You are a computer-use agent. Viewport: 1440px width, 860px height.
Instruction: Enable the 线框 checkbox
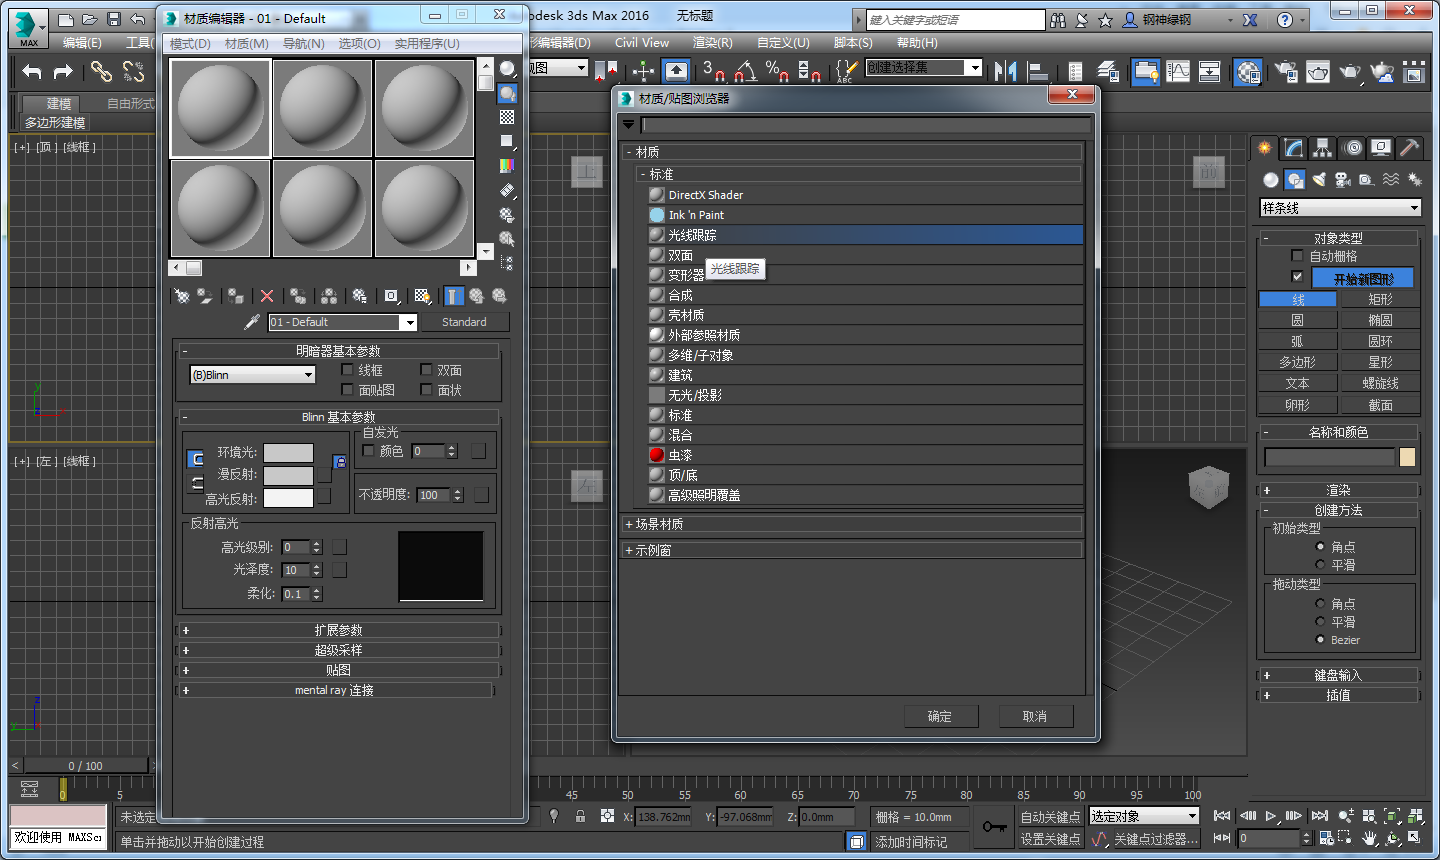click(347, 370)
